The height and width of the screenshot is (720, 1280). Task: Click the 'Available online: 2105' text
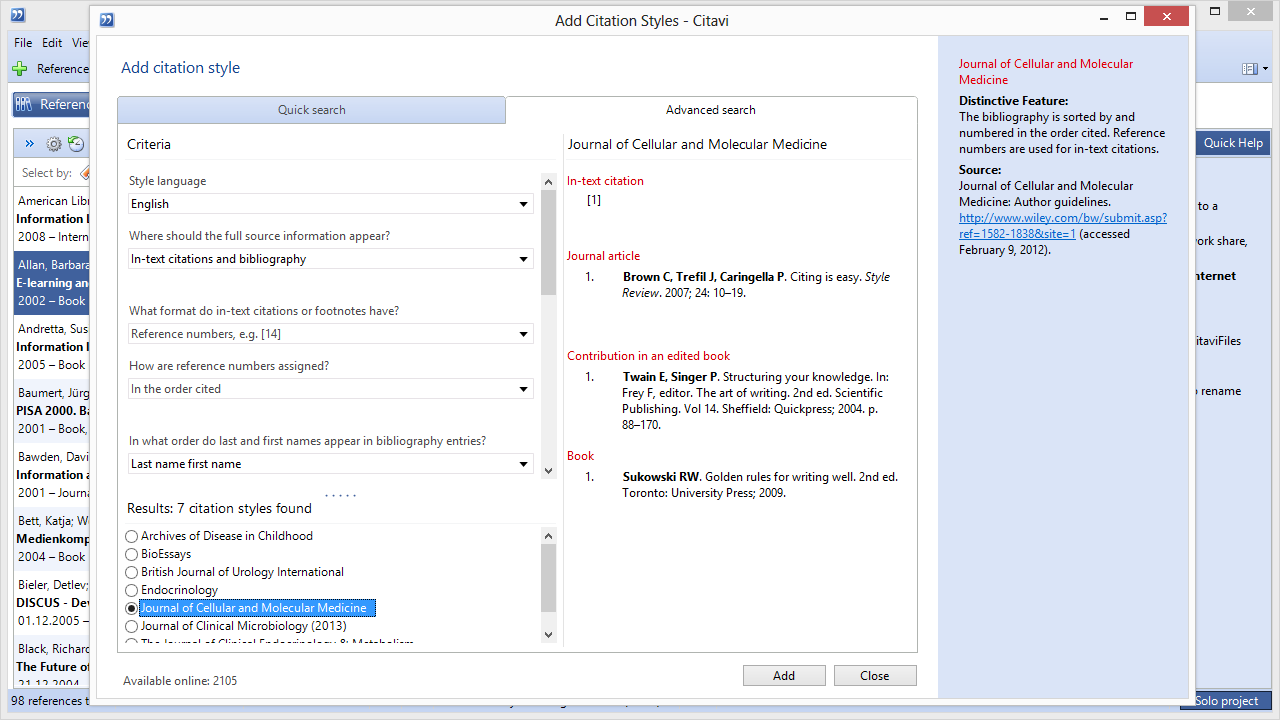click(180, 681)
